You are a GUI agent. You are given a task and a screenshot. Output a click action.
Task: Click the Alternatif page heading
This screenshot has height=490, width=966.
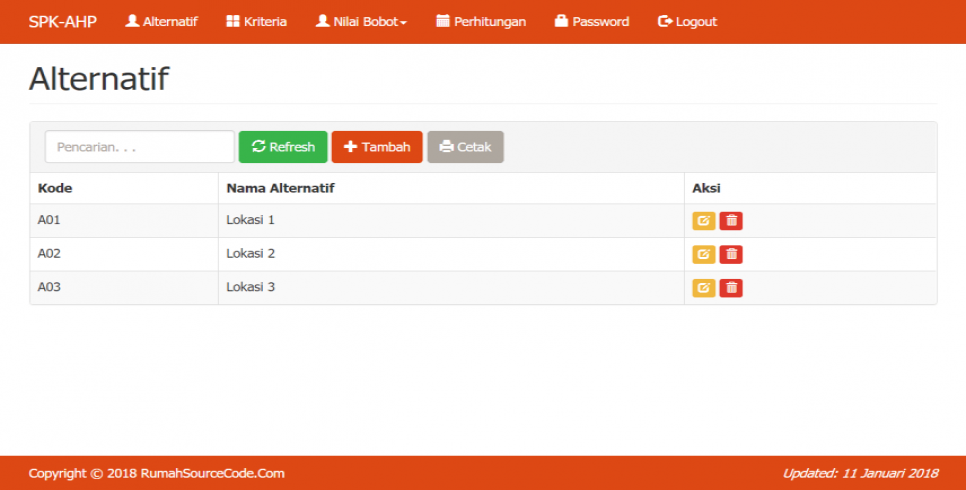pos(99,78)
